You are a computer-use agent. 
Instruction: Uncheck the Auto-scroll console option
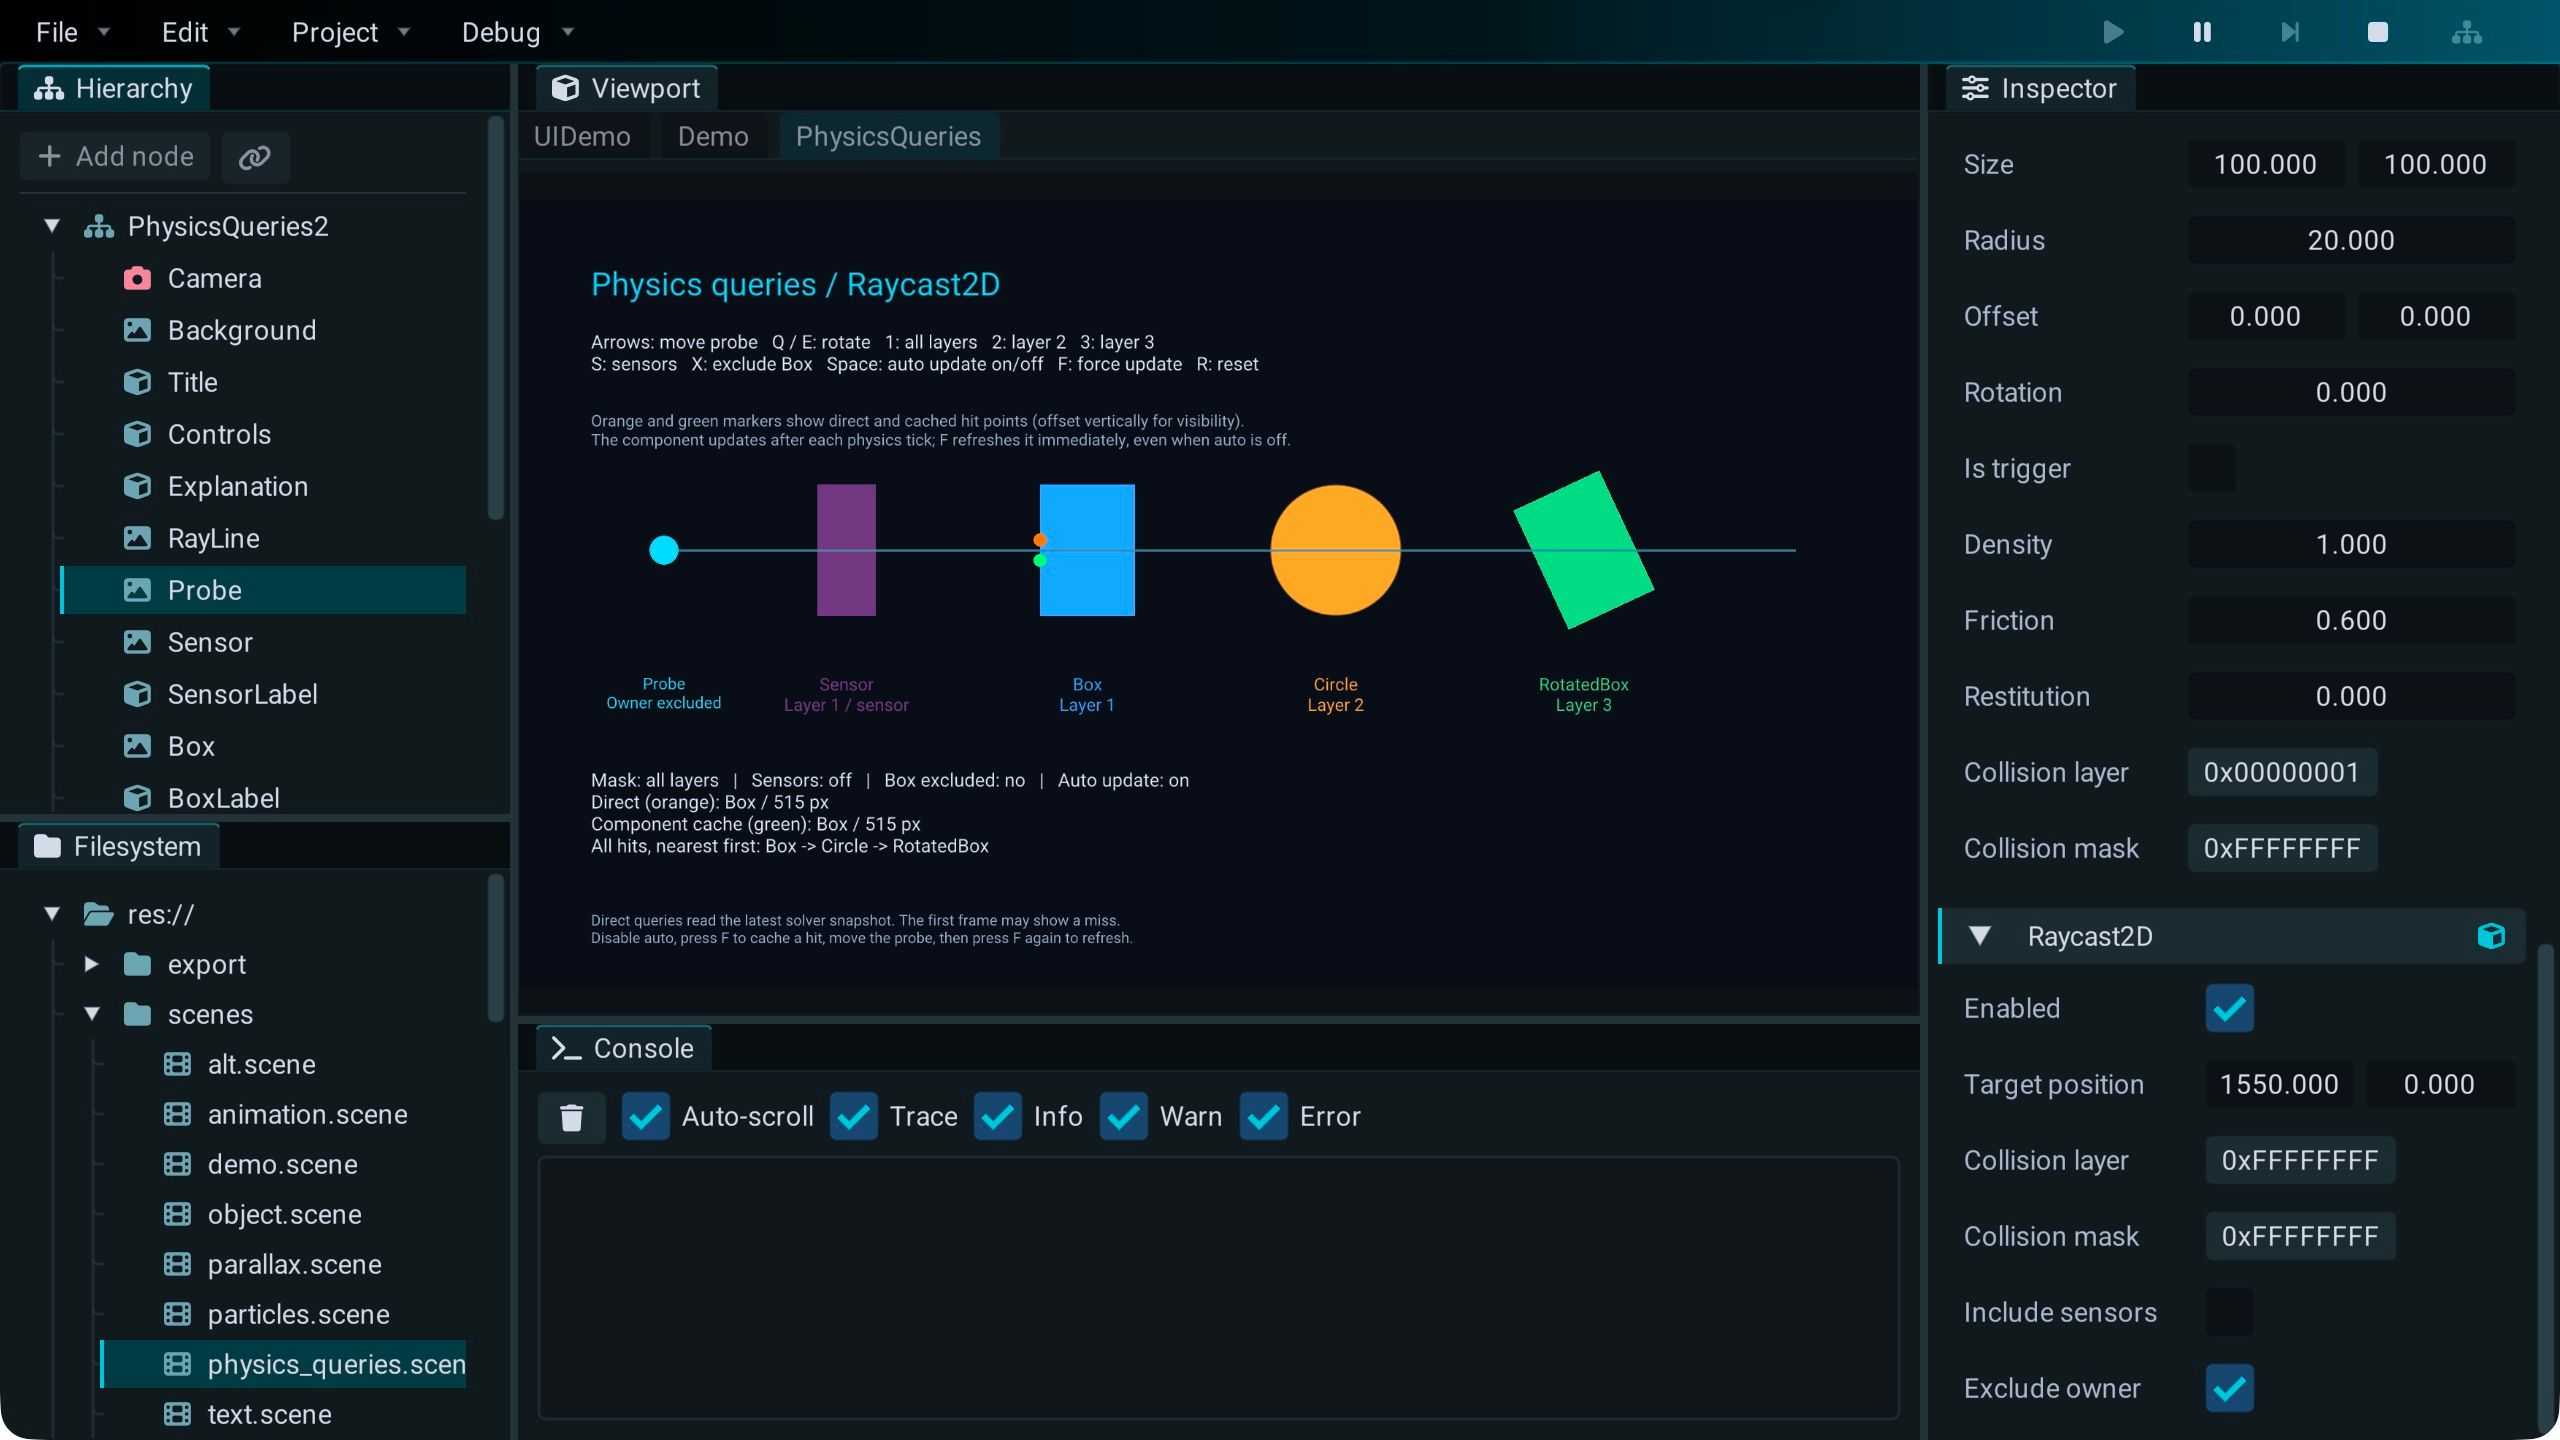click(645, 1116)
